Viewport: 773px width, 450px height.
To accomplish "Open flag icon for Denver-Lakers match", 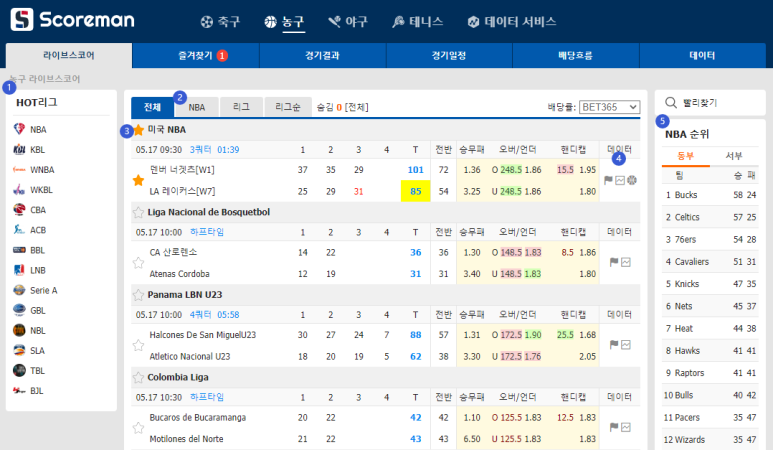I will point(608,180).
